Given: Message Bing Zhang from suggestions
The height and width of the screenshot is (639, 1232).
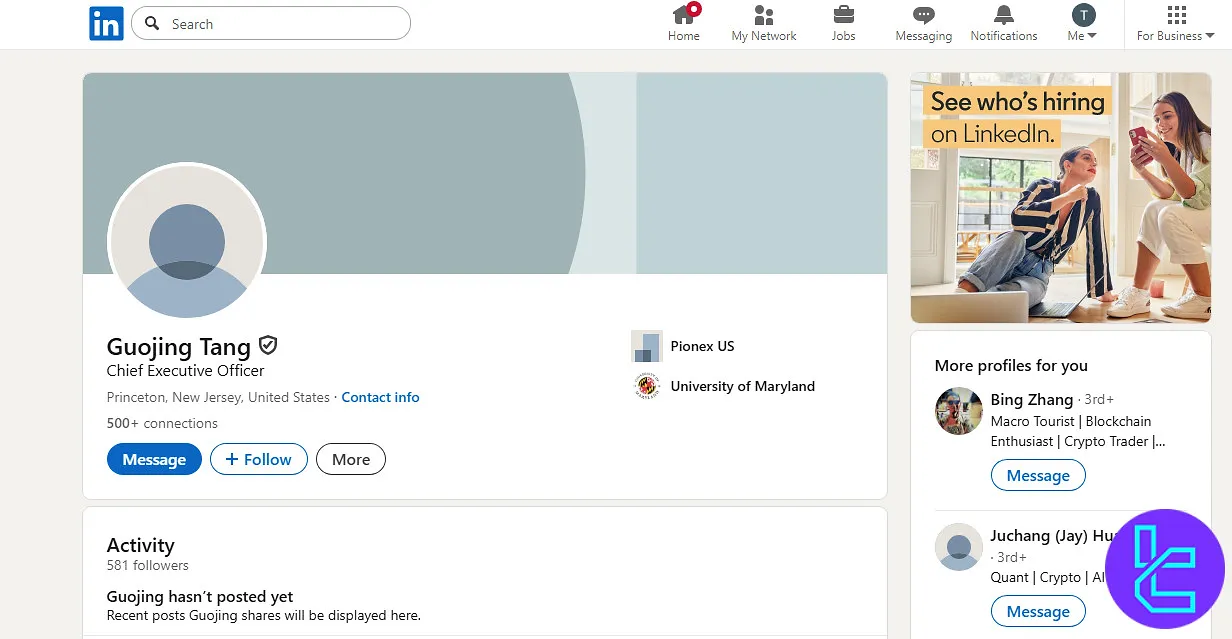Looking at the screenshot, I should [1037, 476].
